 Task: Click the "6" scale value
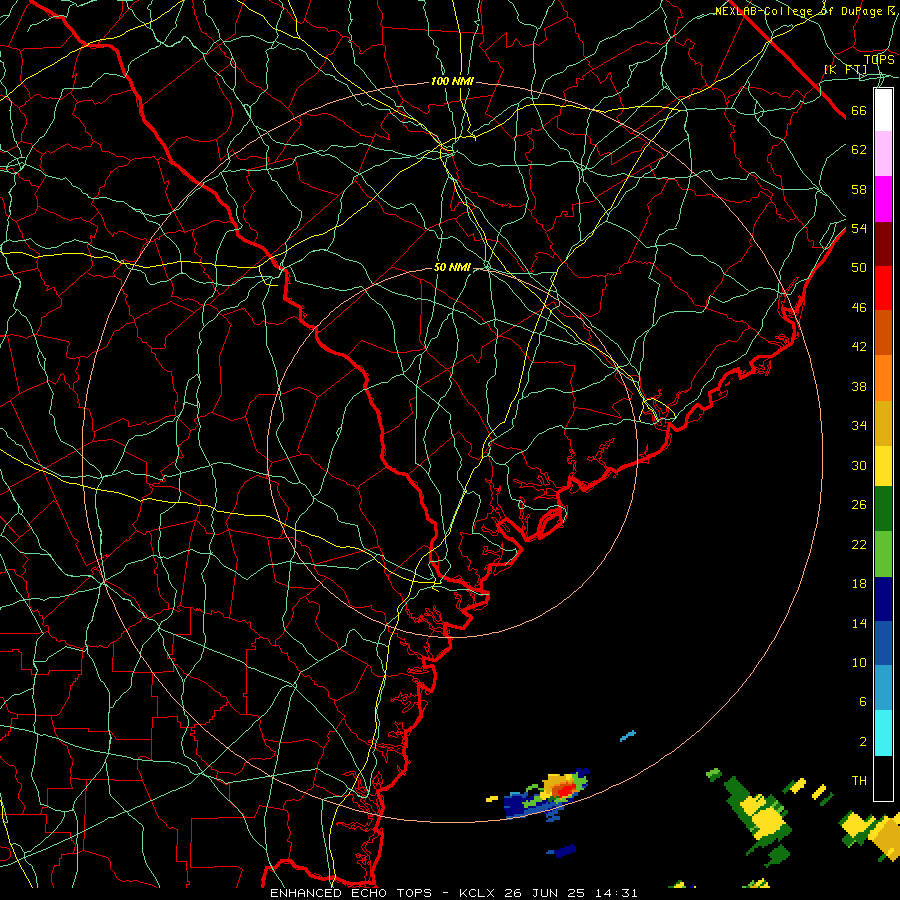click(x=862, y=702)
